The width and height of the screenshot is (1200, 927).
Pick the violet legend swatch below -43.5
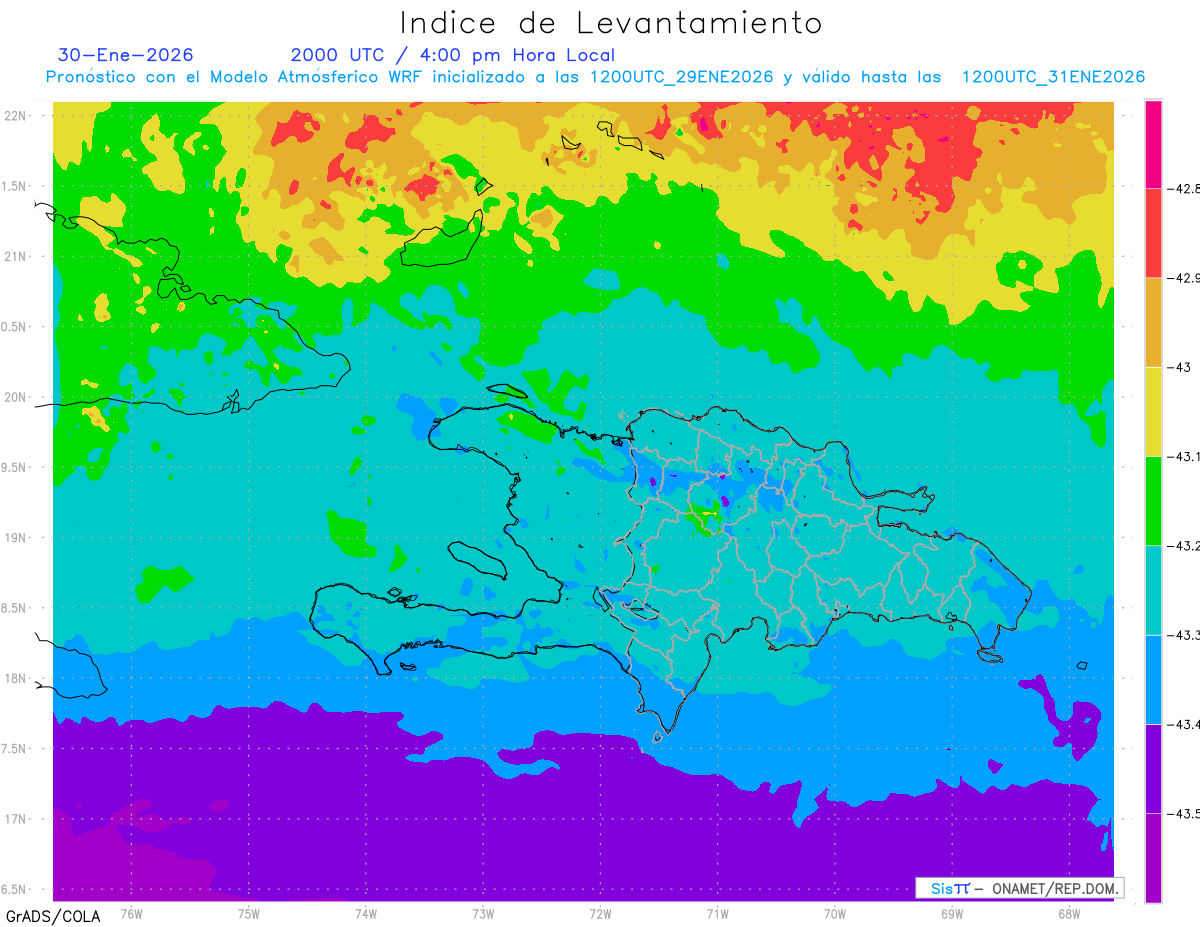(x=1153, y=858)
